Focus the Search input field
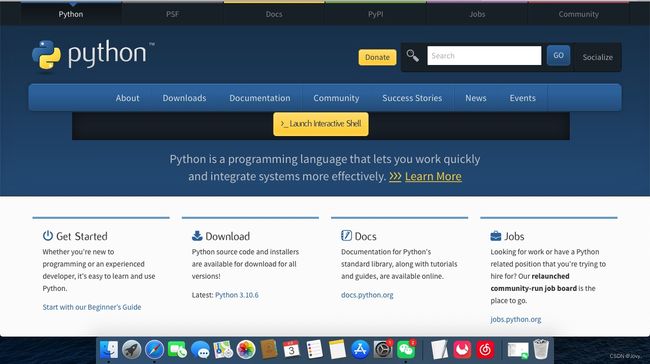Screen dimensions: 650x364 click(484, 56)
